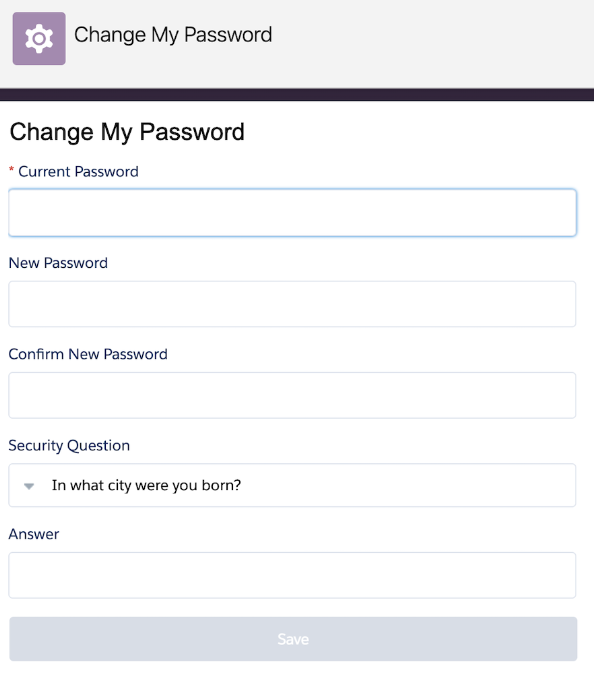
Task: Click the purple gear settings icon
Action: (x=39, y=38)
